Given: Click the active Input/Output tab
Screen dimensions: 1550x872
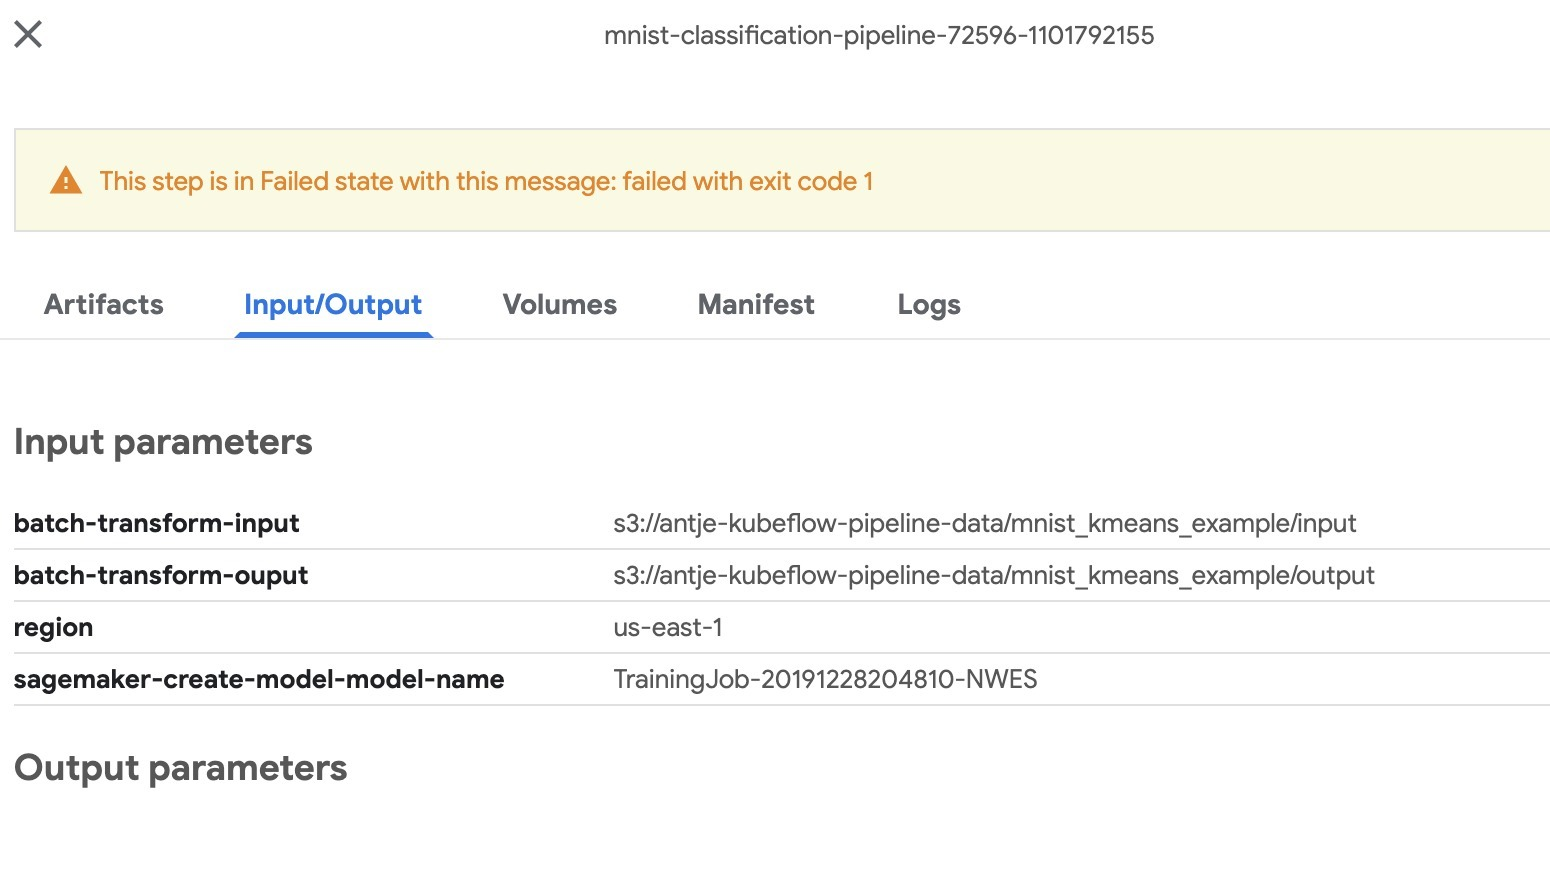Looking at the screenshot, I should pyautogui.click(x=332, y=304).
